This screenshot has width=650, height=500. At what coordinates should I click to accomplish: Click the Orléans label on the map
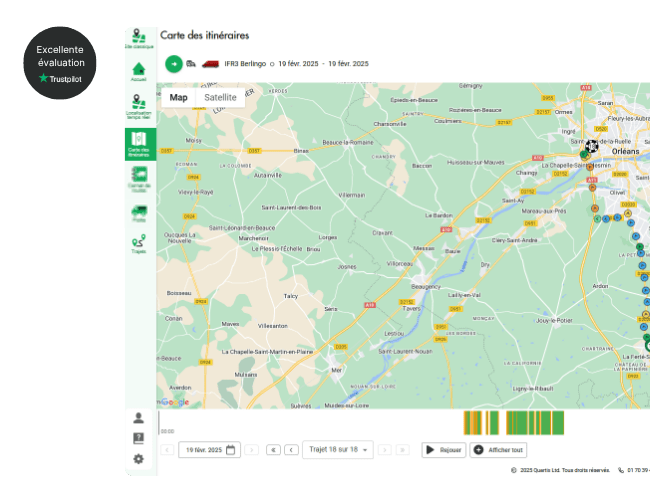(x=625, y=152)
